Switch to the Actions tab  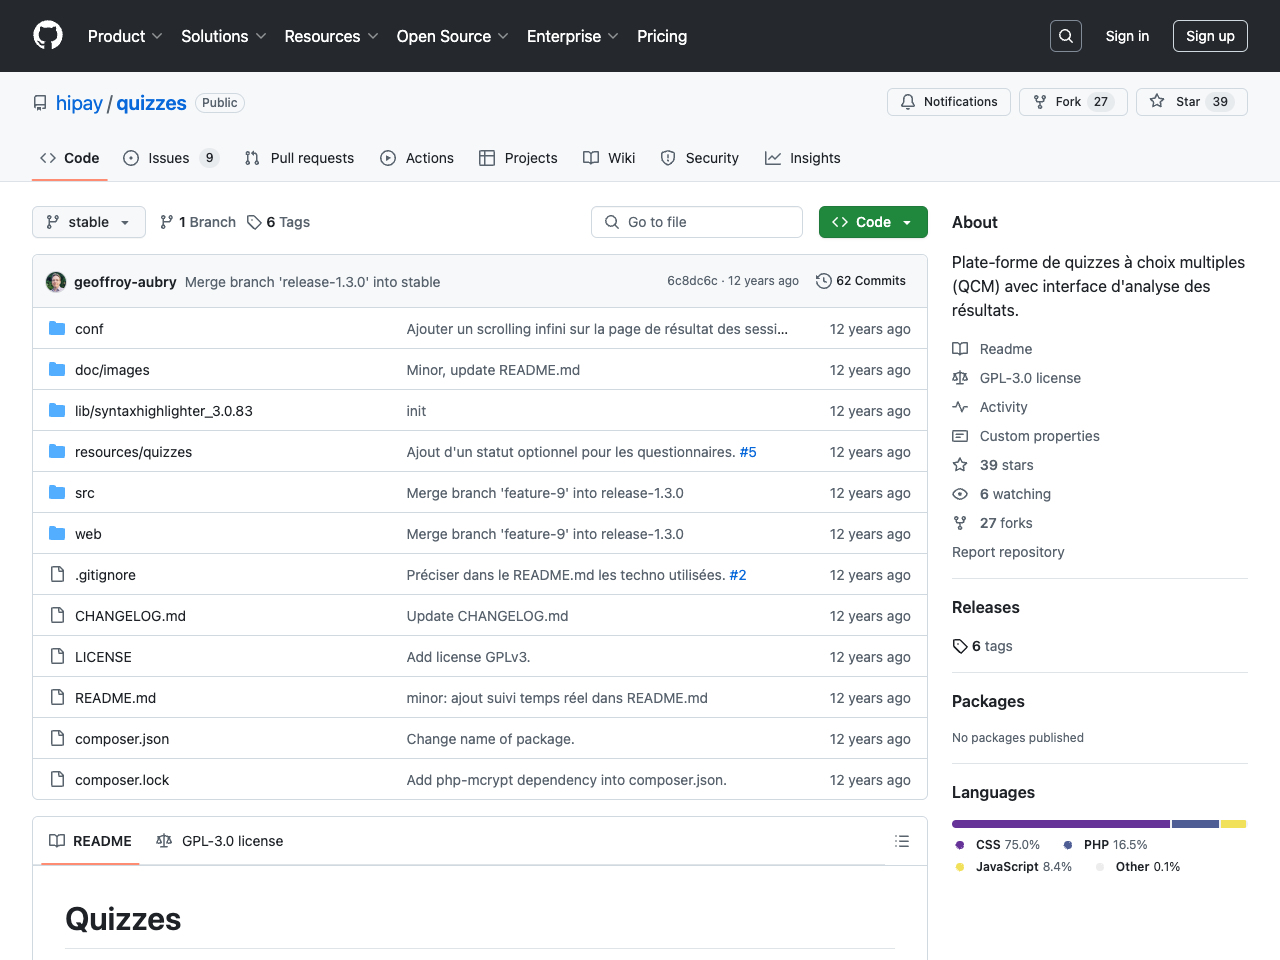(417, 158)
